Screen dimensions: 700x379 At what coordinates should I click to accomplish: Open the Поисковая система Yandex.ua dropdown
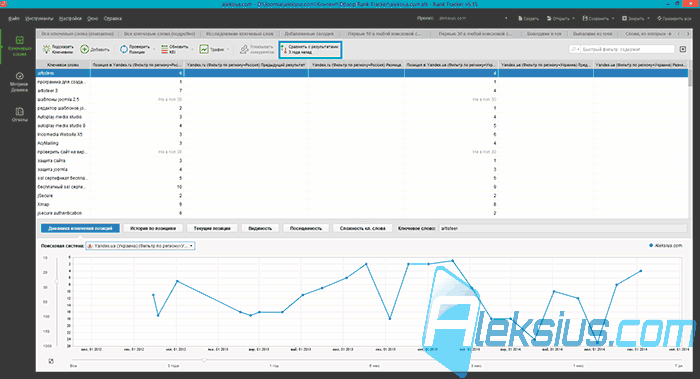(x=140, y=246)
